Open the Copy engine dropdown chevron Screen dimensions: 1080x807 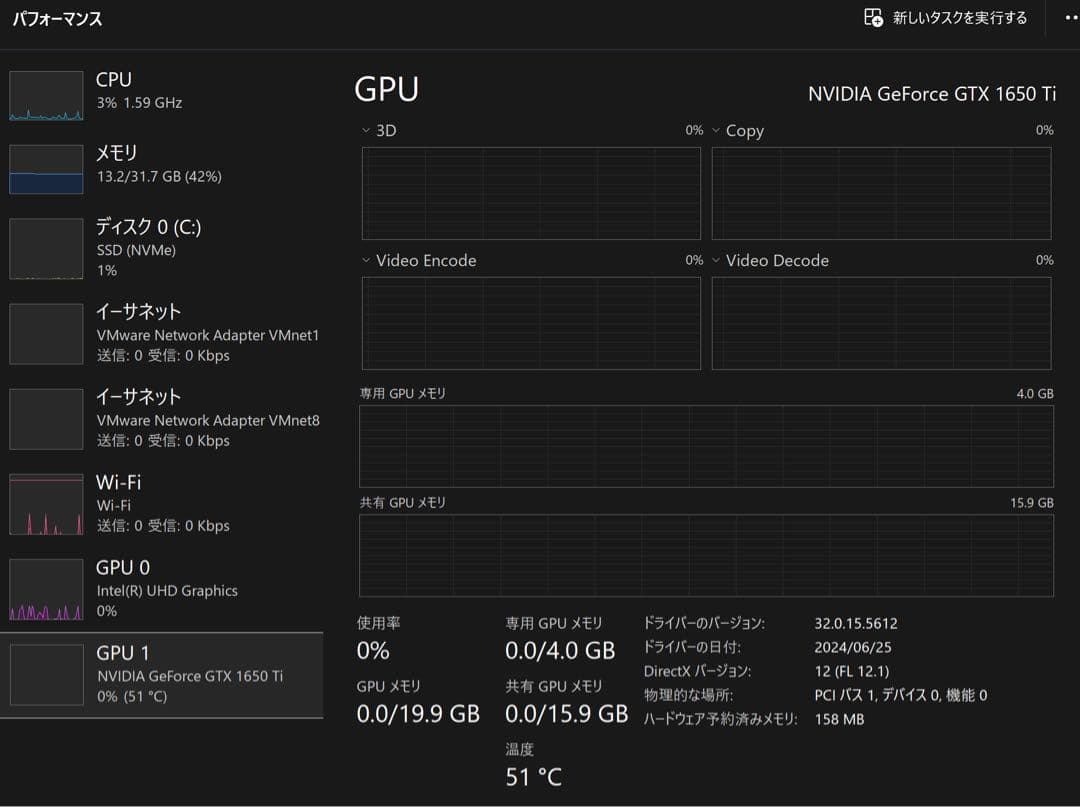click(714, 130)
